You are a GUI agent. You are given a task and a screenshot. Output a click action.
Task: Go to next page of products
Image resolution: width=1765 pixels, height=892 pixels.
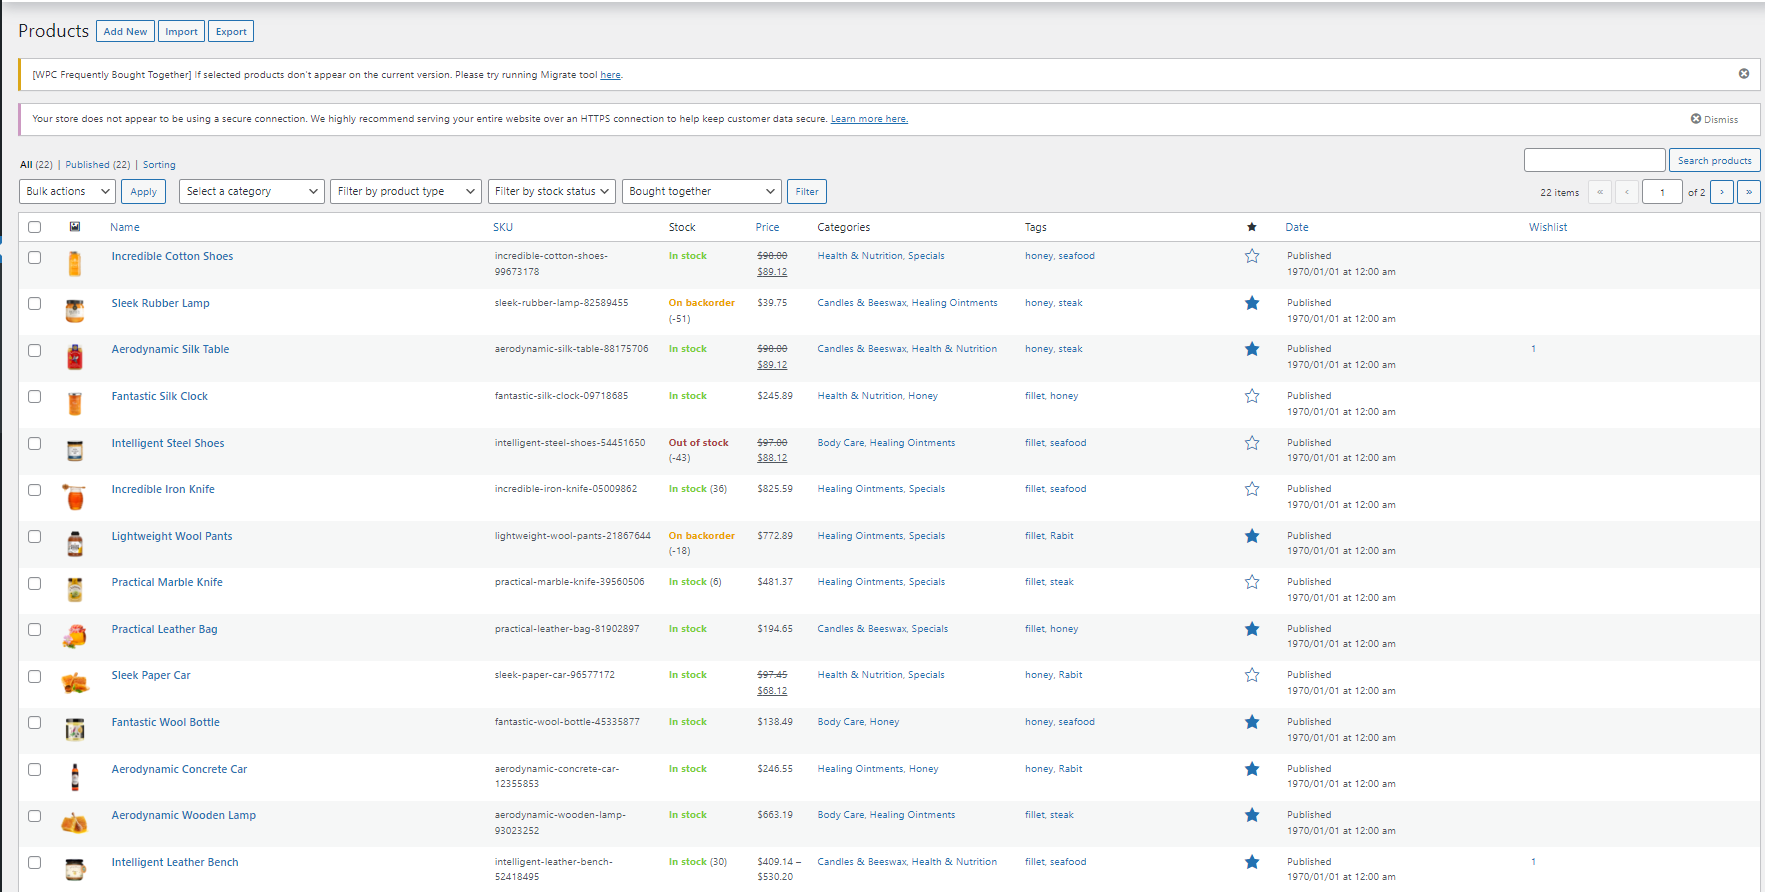click(x=1721, y=192)
